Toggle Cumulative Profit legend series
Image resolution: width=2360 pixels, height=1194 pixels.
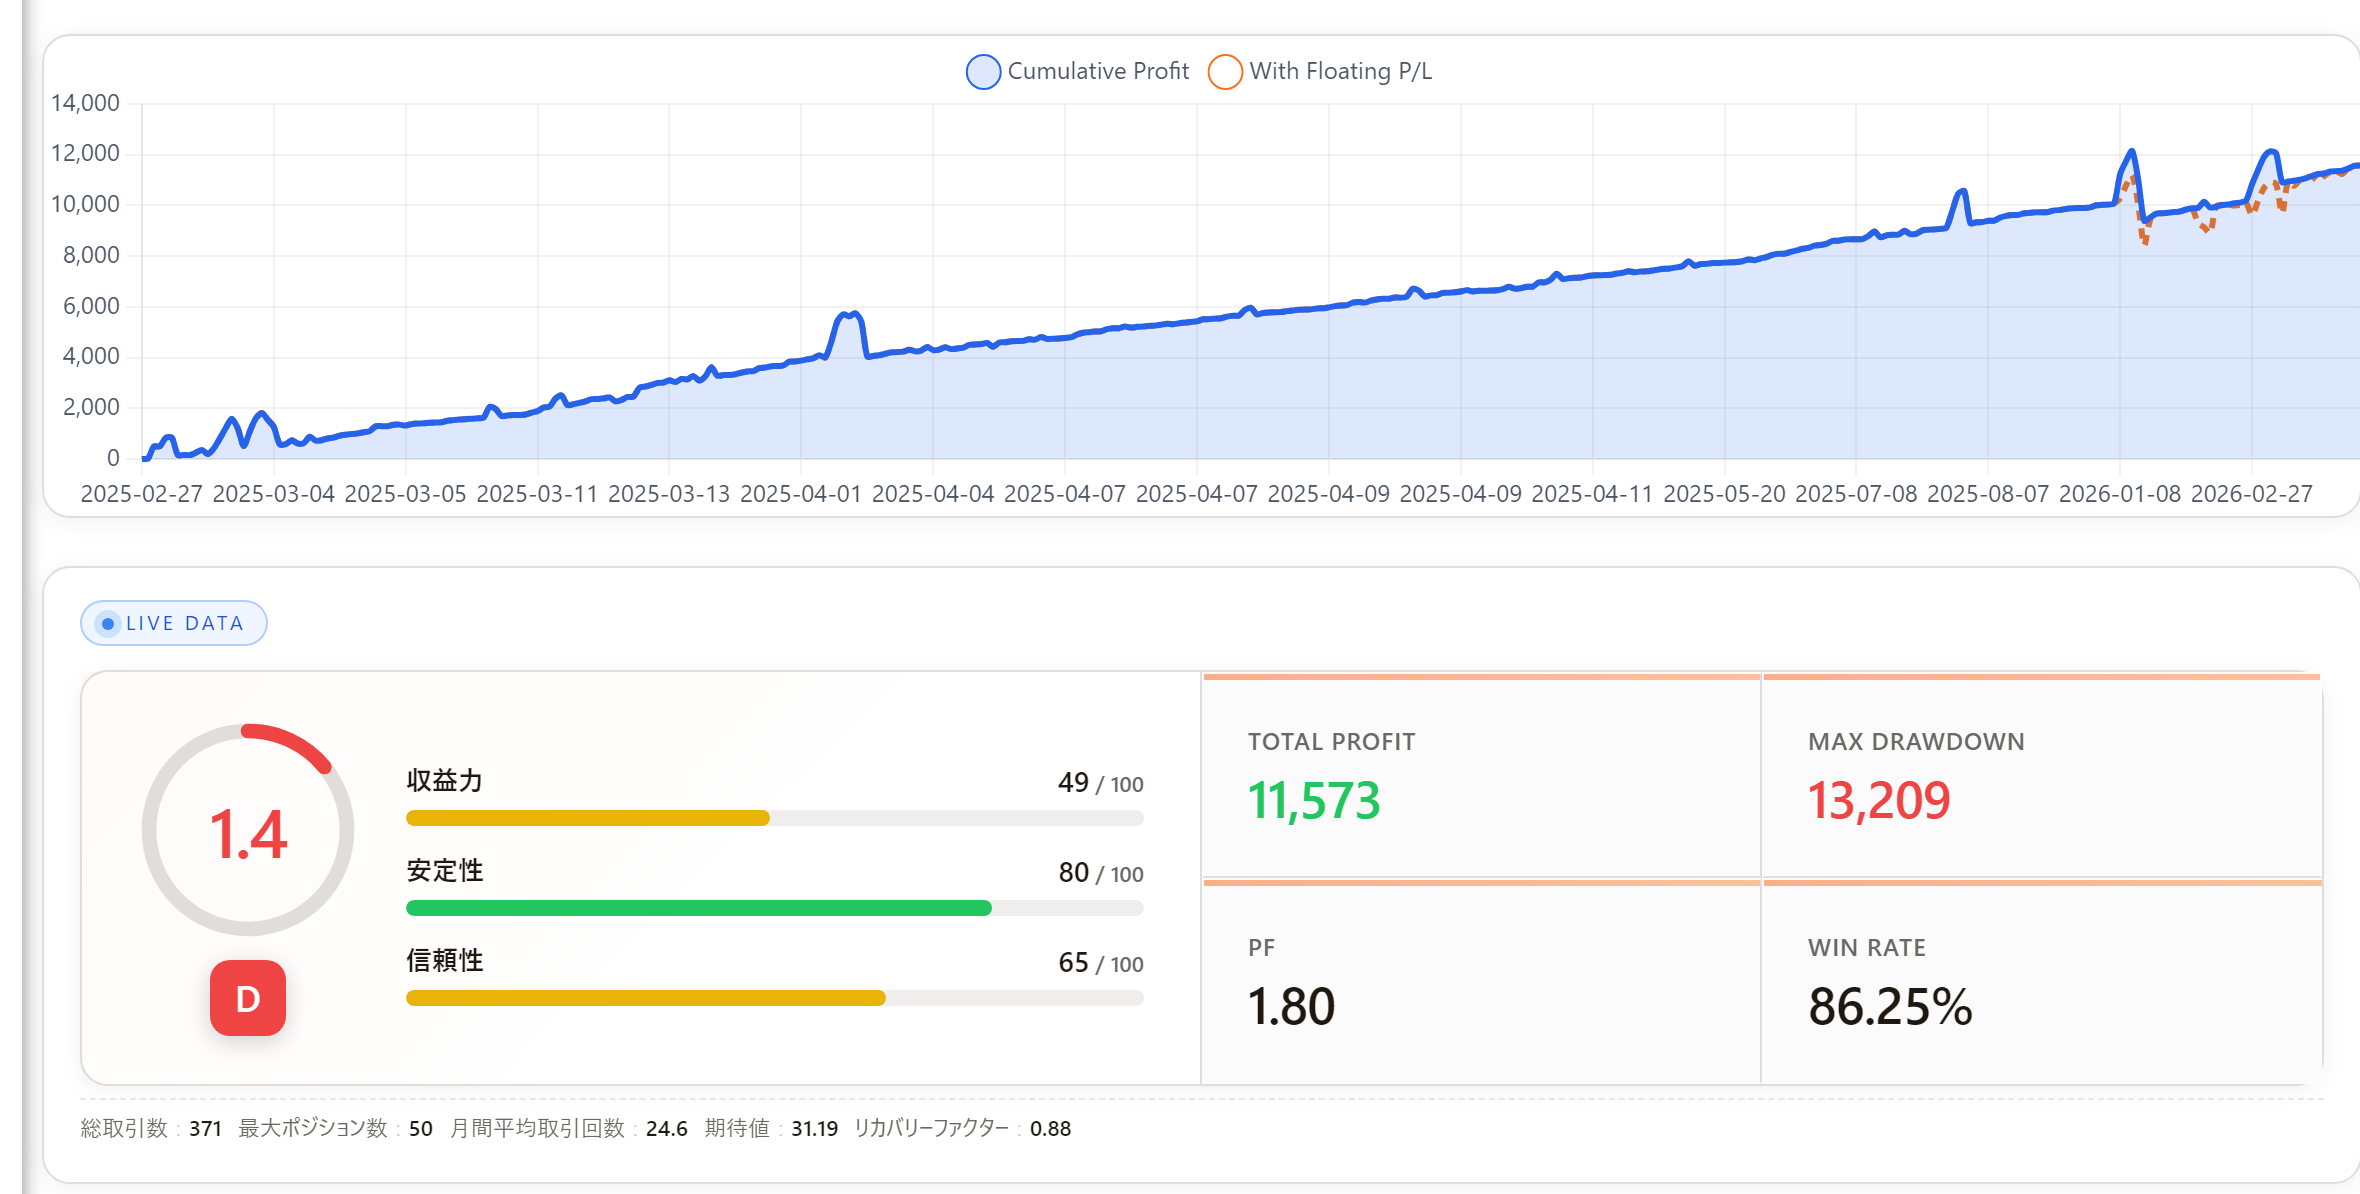point(1078,71)
